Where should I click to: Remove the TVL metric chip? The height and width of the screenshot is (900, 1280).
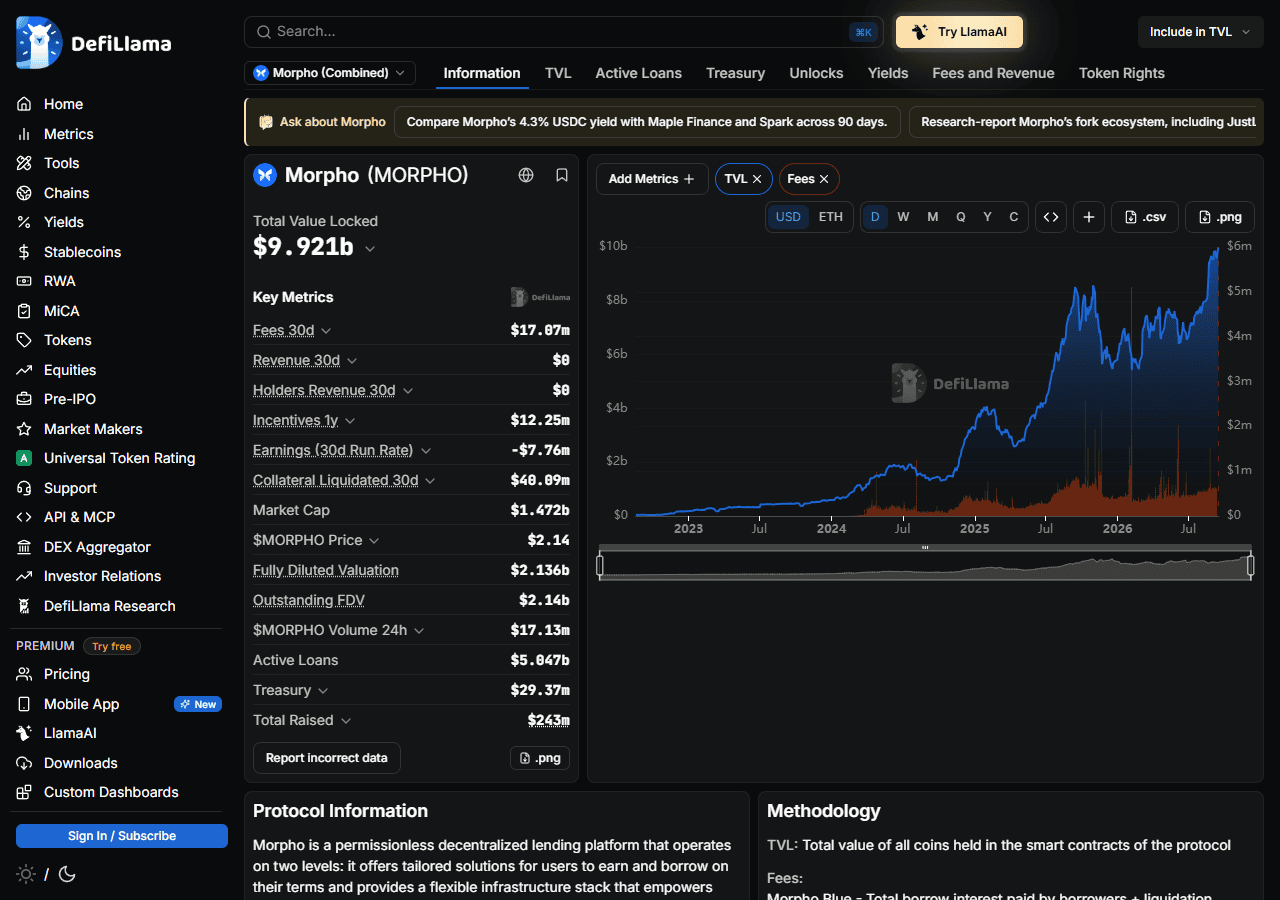tap(757, 179)
